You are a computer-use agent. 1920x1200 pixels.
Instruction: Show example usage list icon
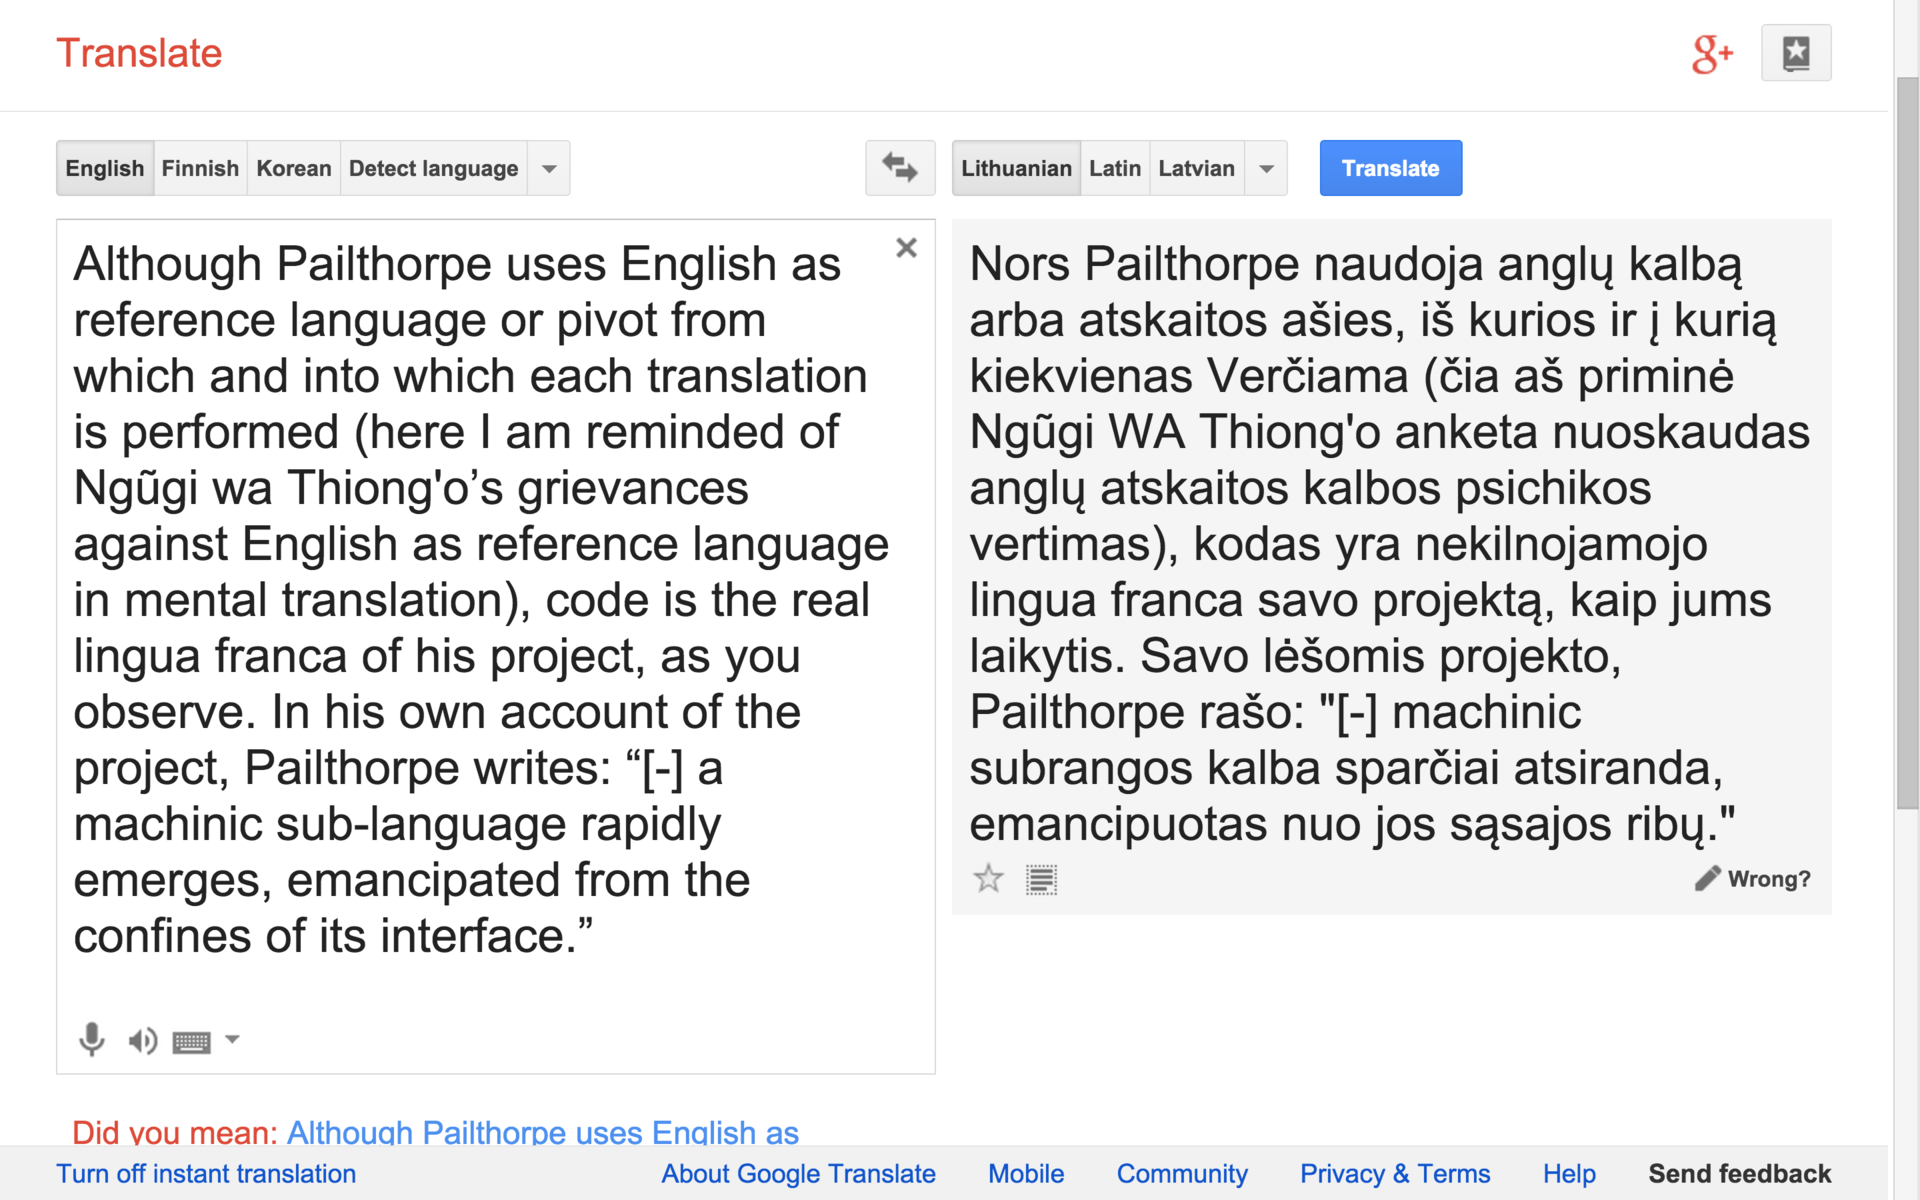[x=1041, y=880]
